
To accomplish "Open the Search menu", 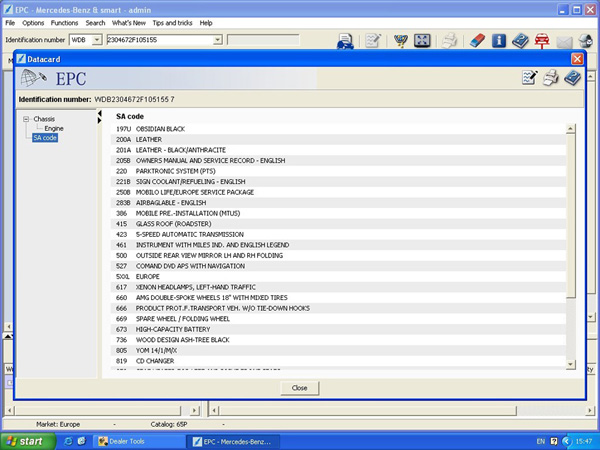I will point(95,23).
